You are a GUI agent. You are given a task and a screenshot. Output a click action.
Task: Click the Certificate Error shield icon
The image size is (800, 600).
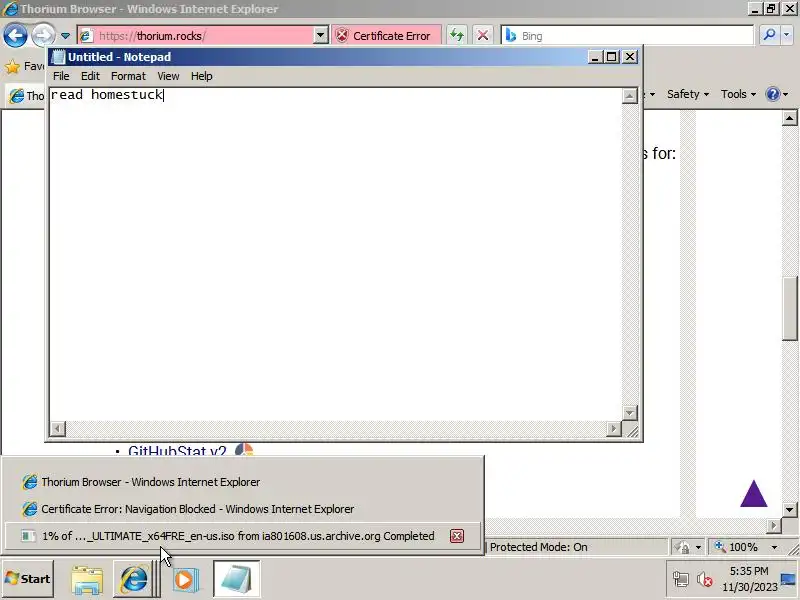[342, 36]
